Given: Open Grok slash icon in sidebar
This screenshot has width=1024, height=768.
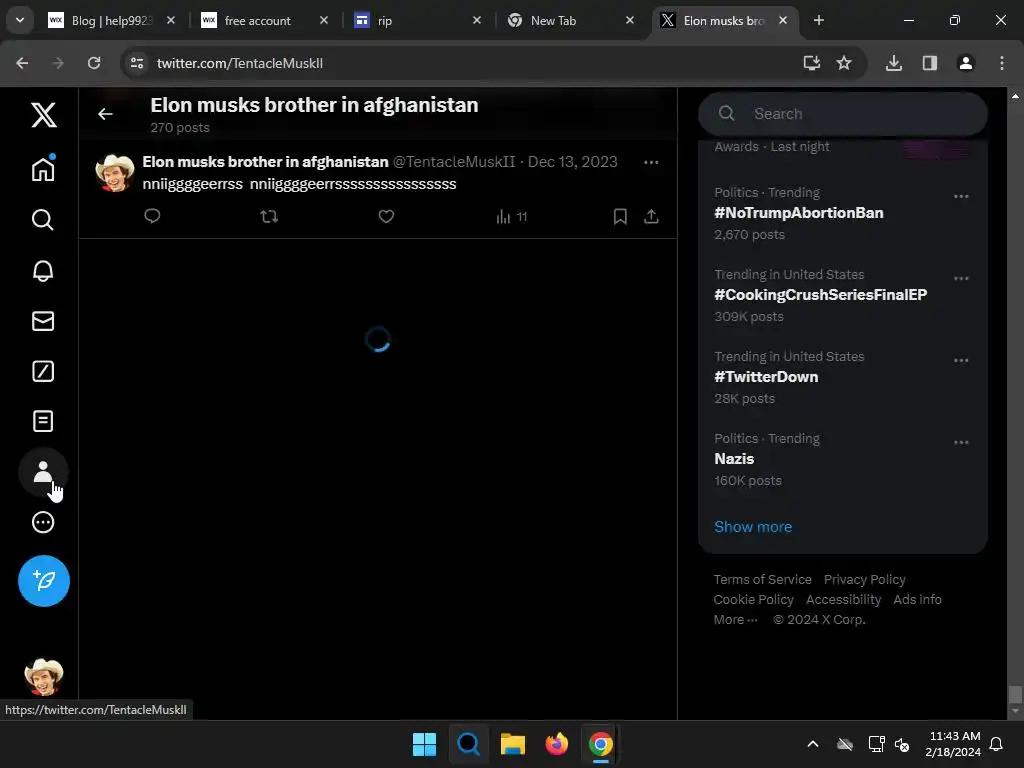Looking at the screenshot, I should pos(43,371).
